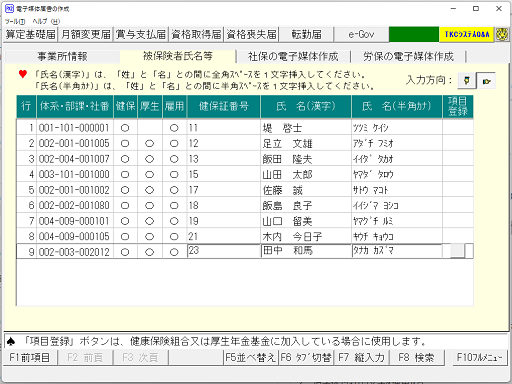Click the 氏名(半角ｶﾅ) column header

pos(397,106)
